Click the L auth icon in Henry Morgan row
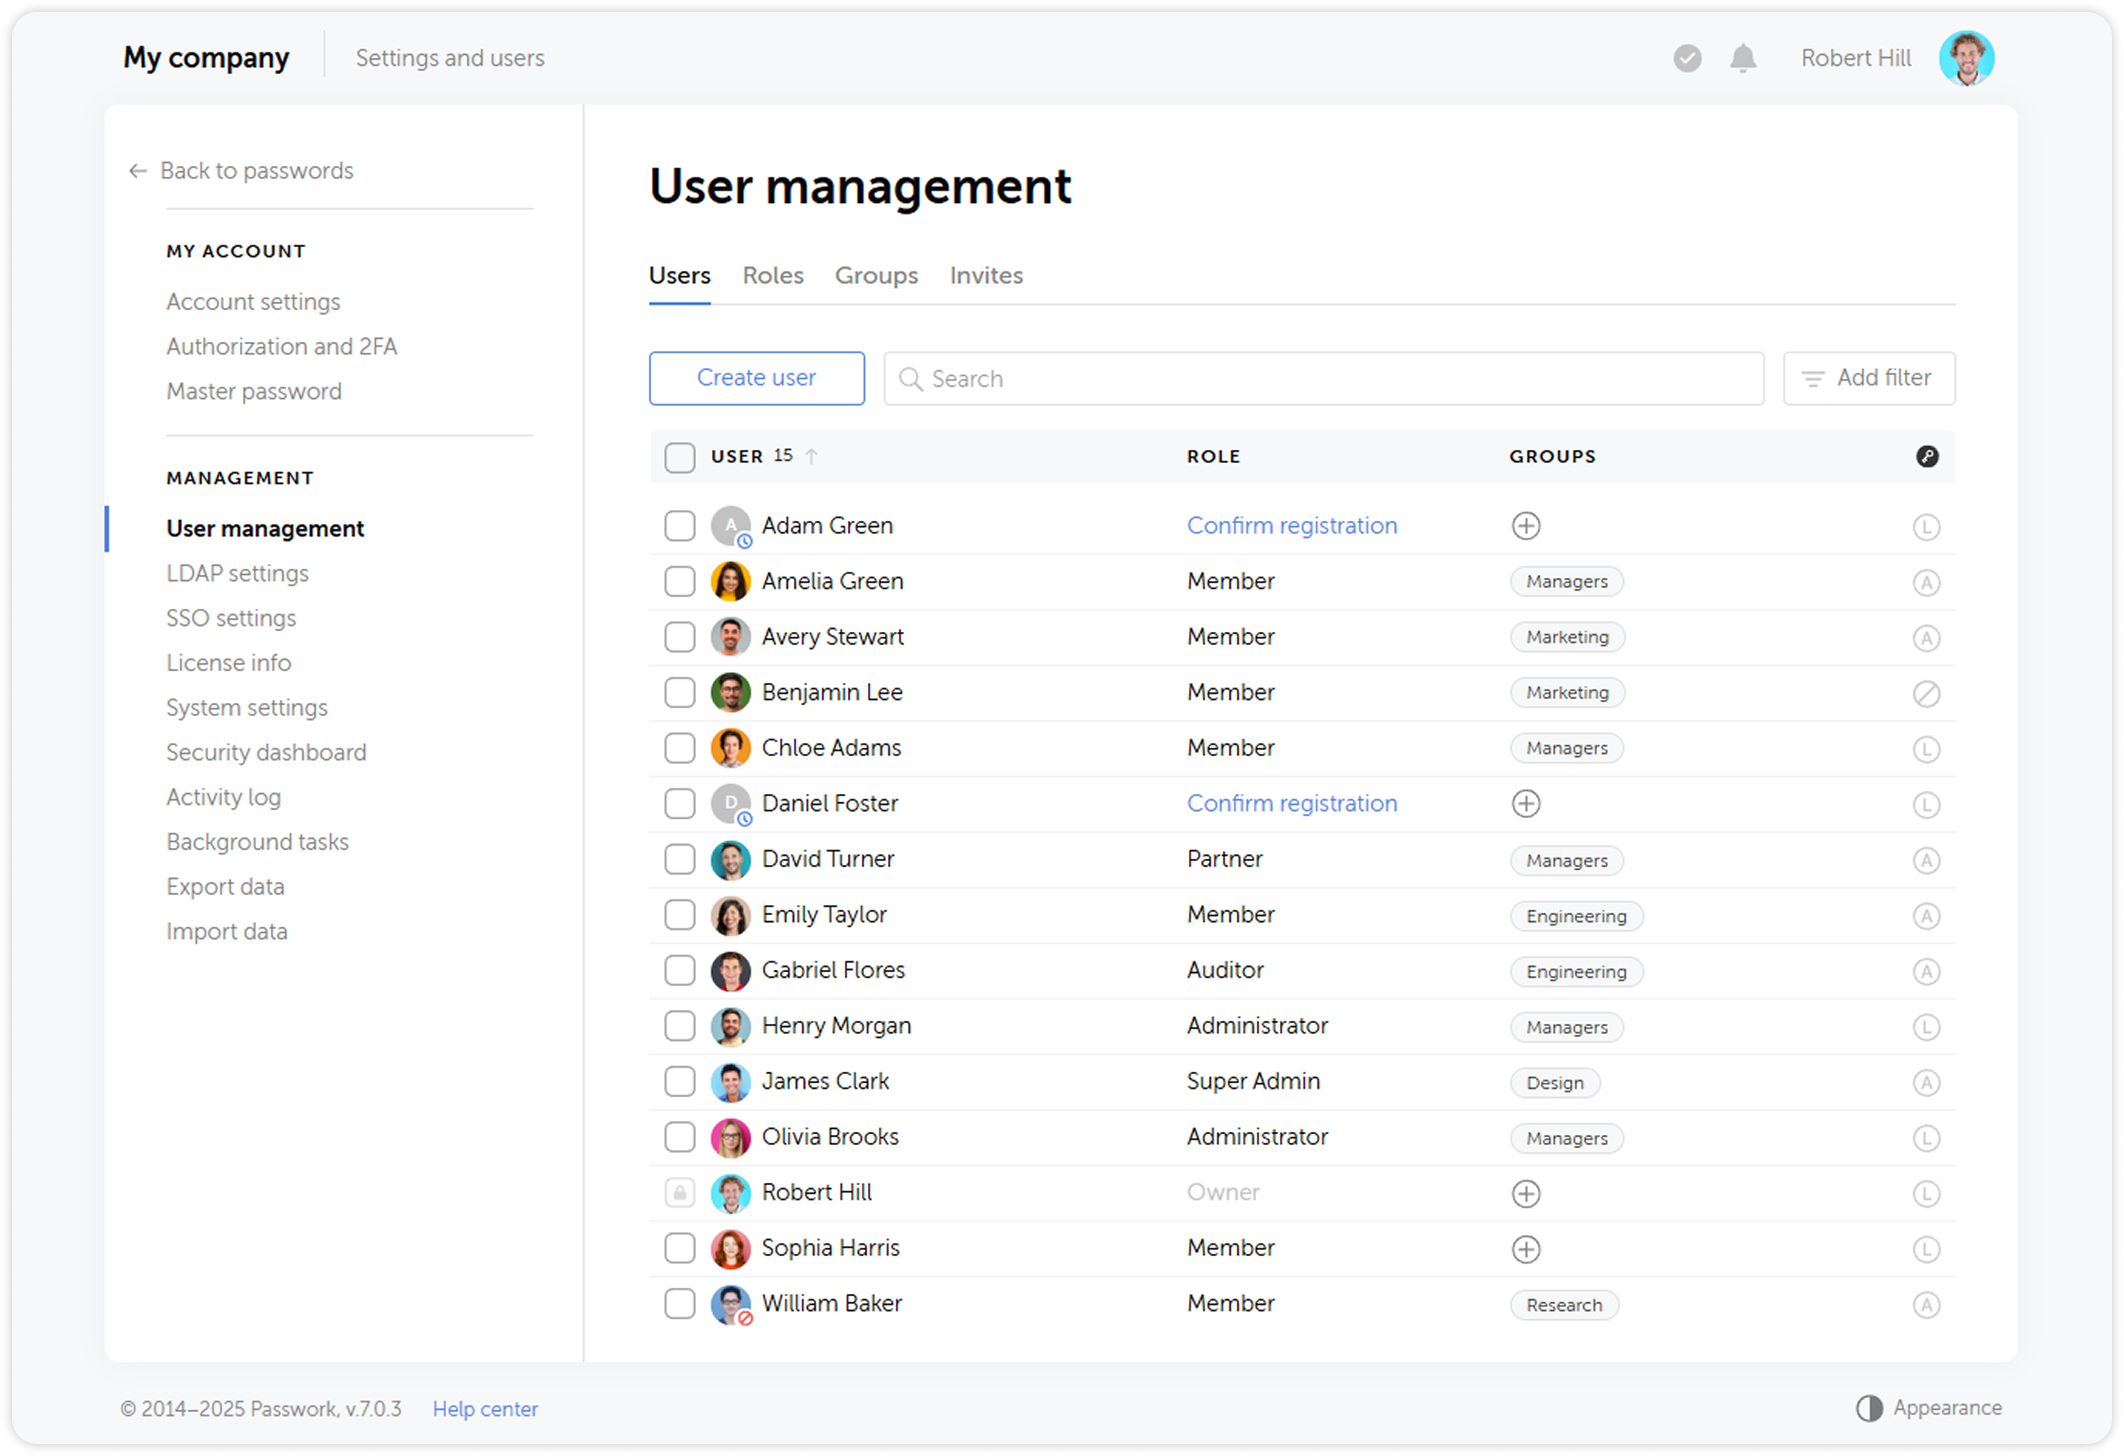The height and width of the screenshot is (1456, 2124). 1926,1027
